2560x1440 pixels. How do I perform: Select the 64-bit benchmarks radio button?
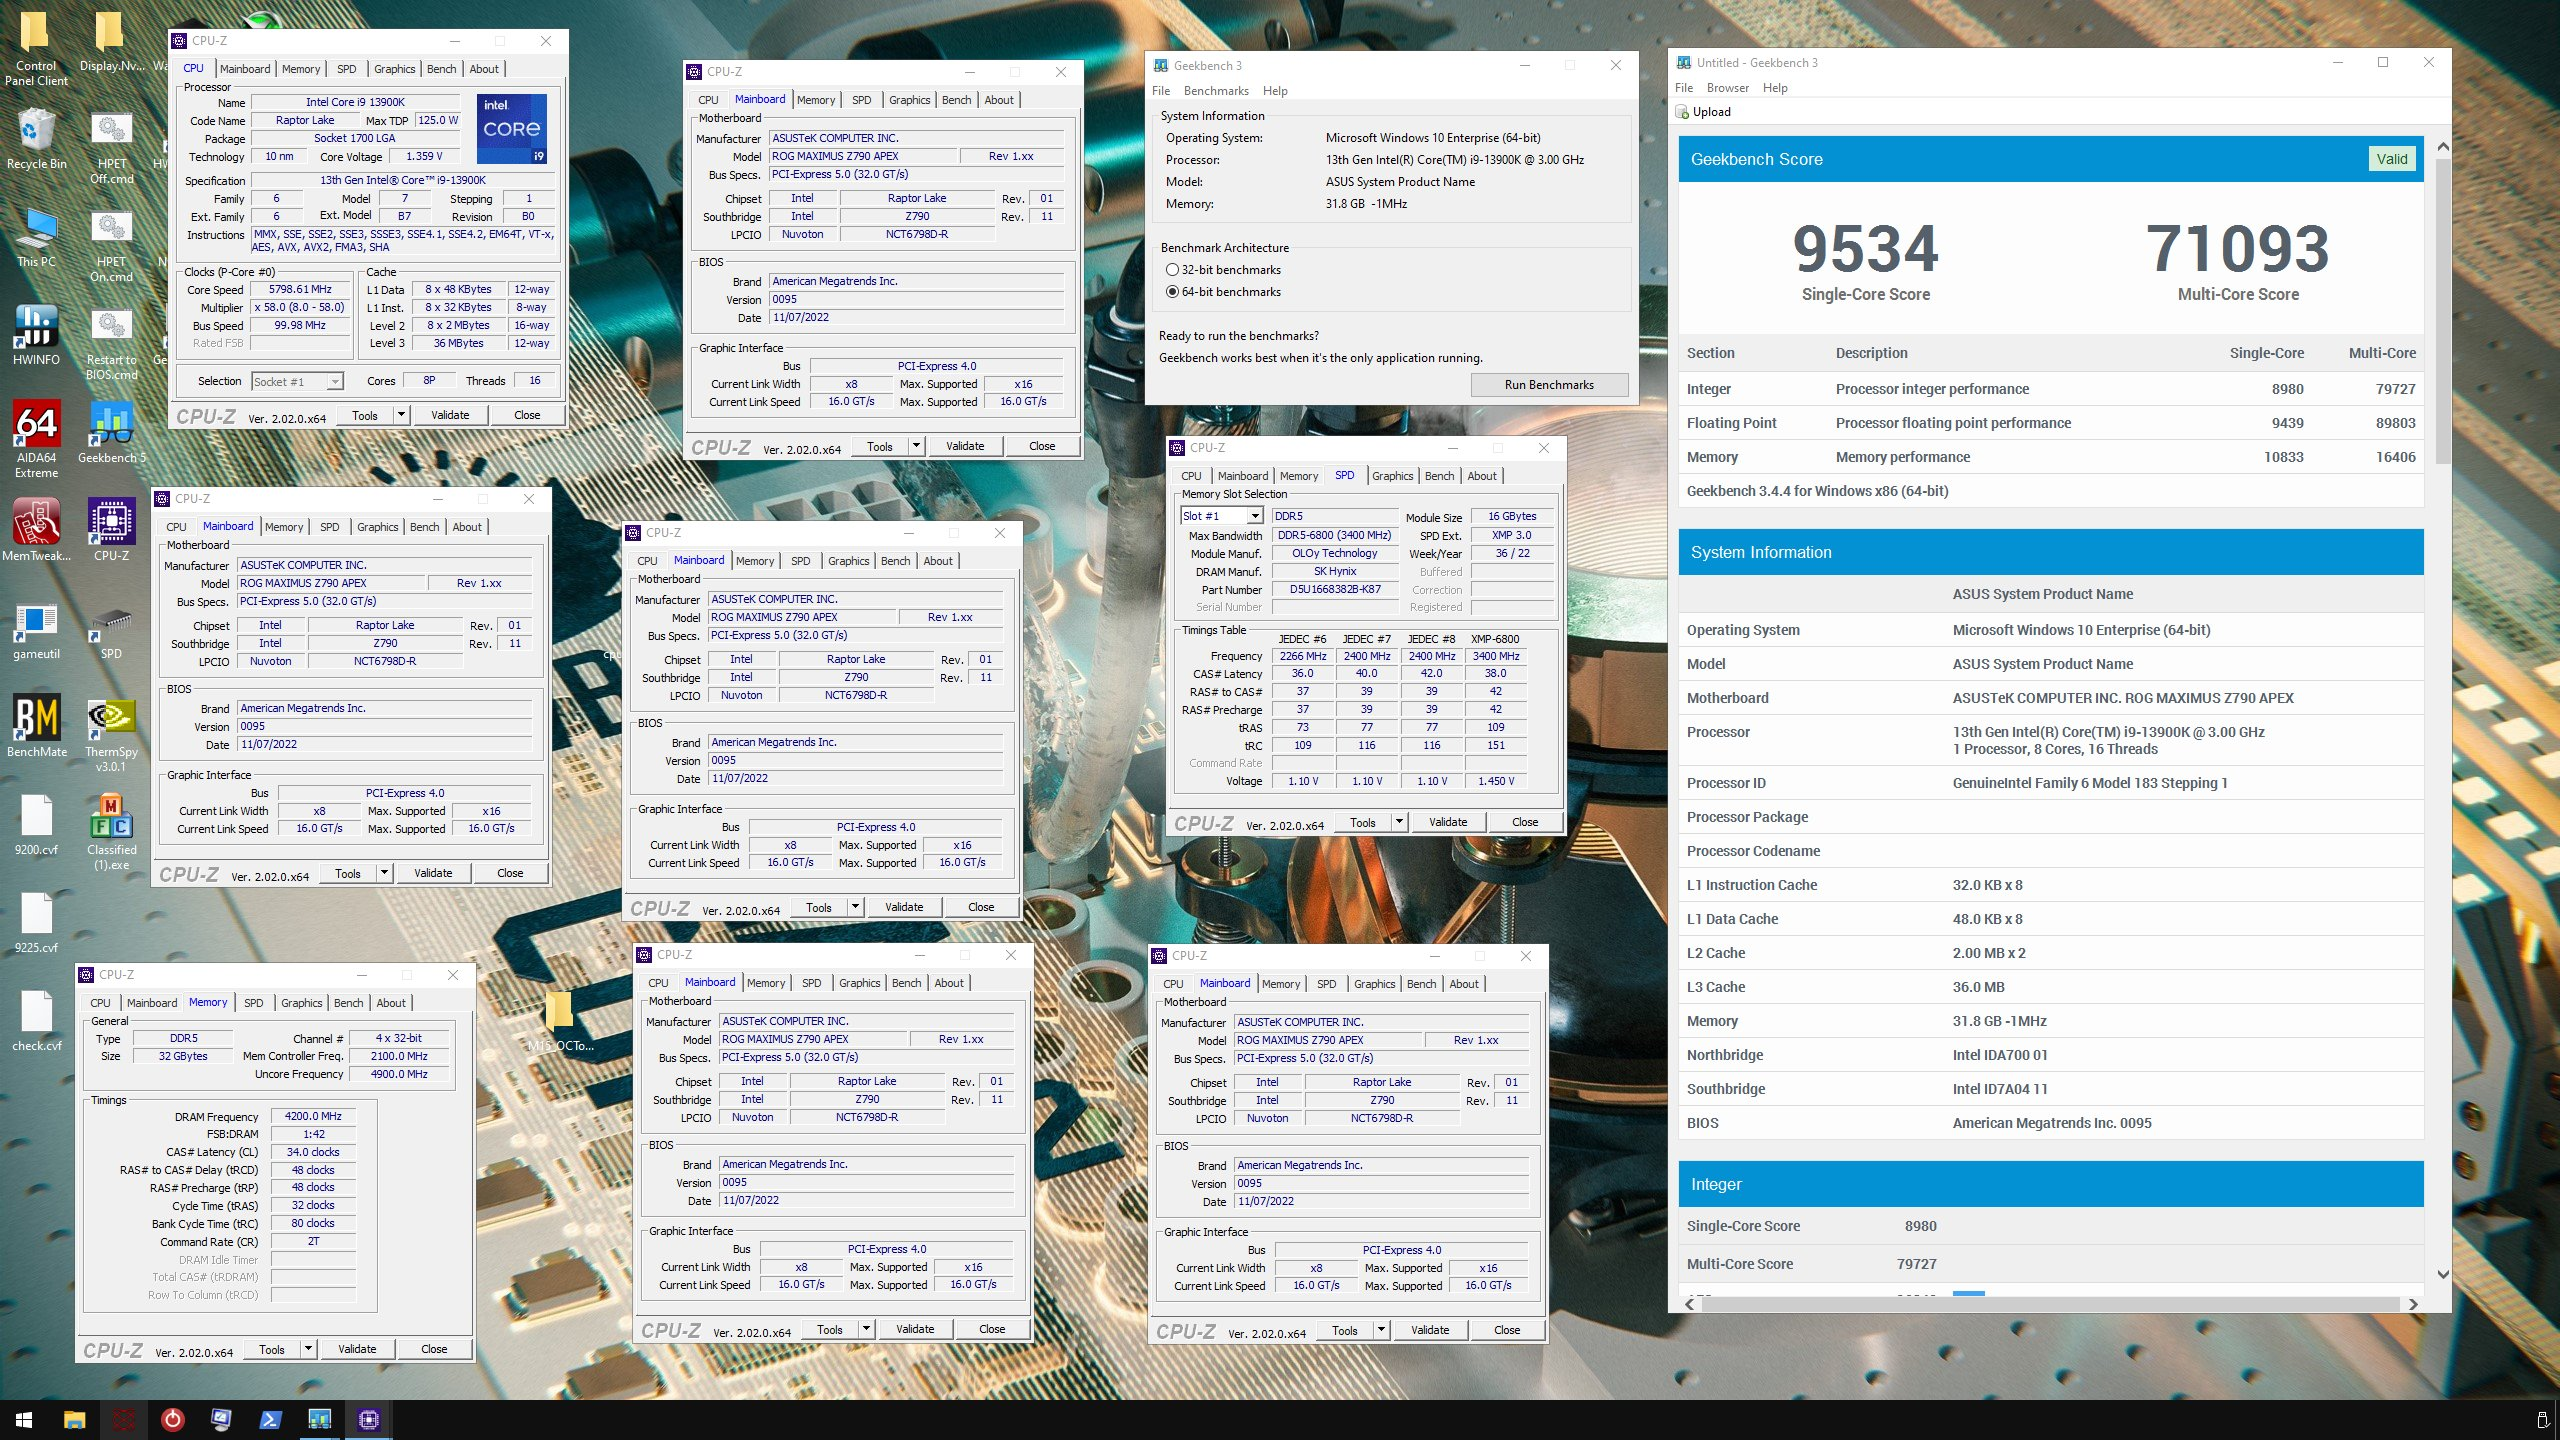click(x=1172, y=292)
